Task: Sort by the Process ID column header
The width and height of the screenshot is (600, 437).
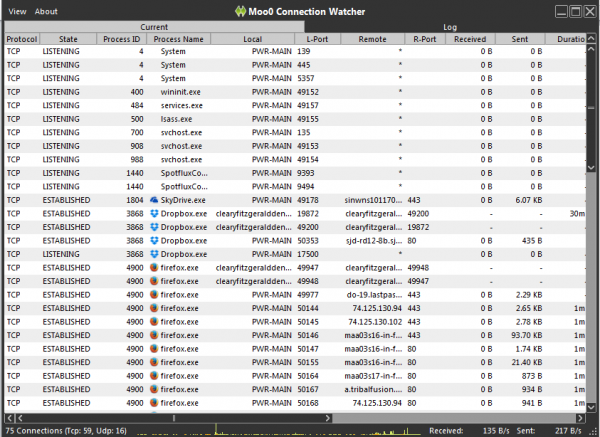Action: click(122, 39)
